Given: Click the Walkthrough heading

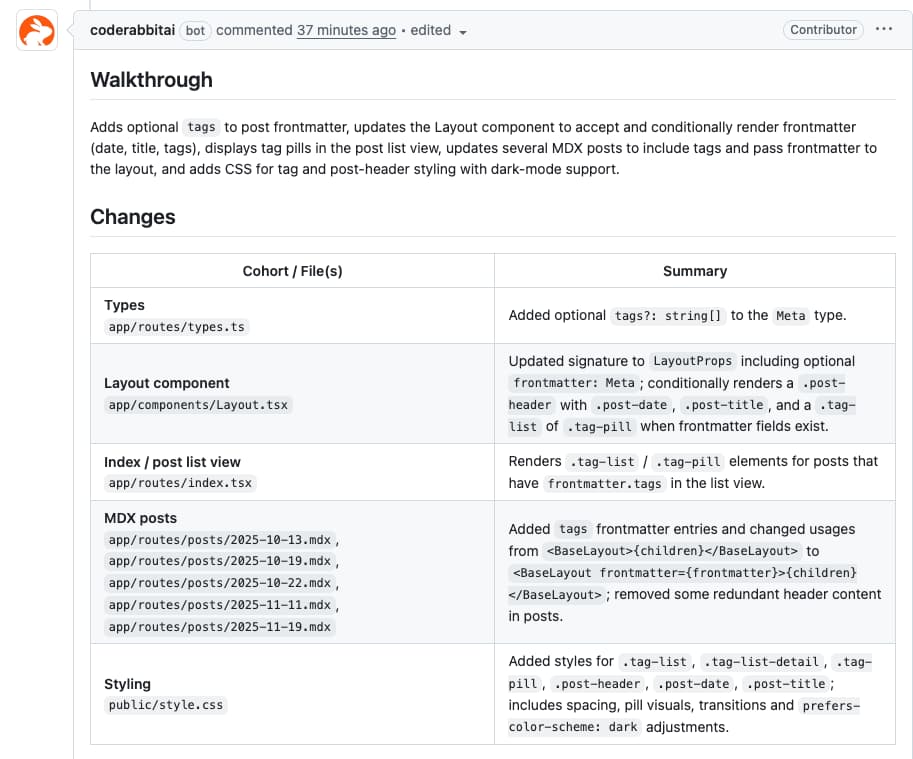Looking at the screenshot, I should click(151, 79).
